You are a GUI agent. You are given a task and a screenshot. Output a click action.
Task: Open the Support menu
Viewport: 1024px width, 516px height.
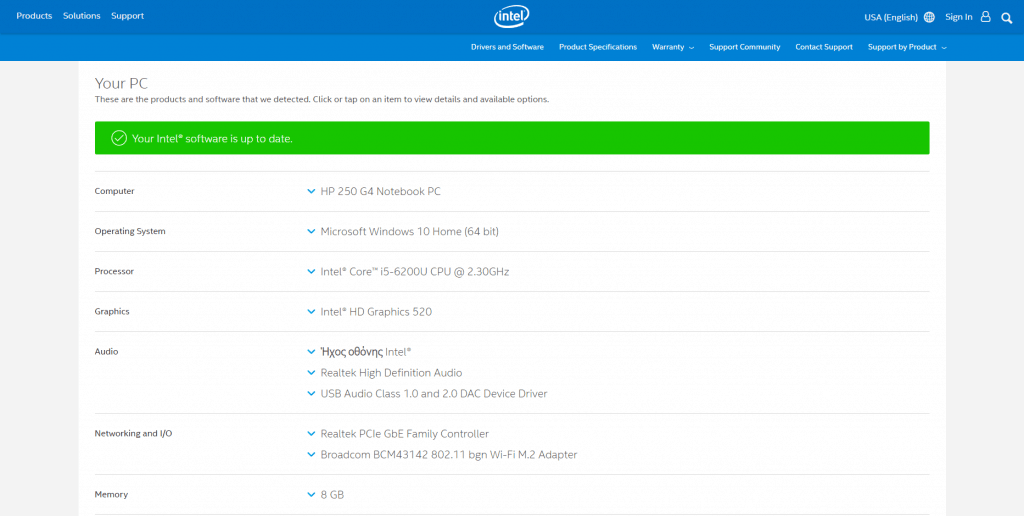point(127,16)
